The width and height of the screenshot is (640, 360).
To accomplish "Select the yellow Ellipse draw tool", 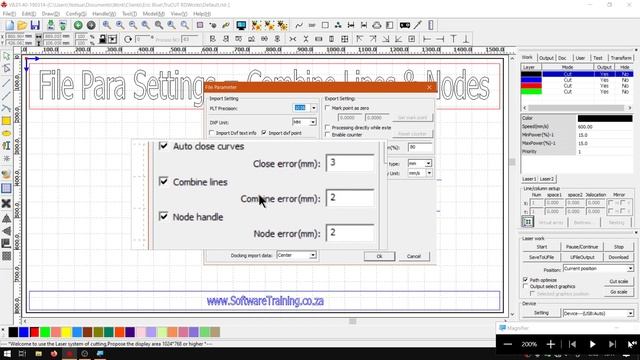I will coord(6,133).
